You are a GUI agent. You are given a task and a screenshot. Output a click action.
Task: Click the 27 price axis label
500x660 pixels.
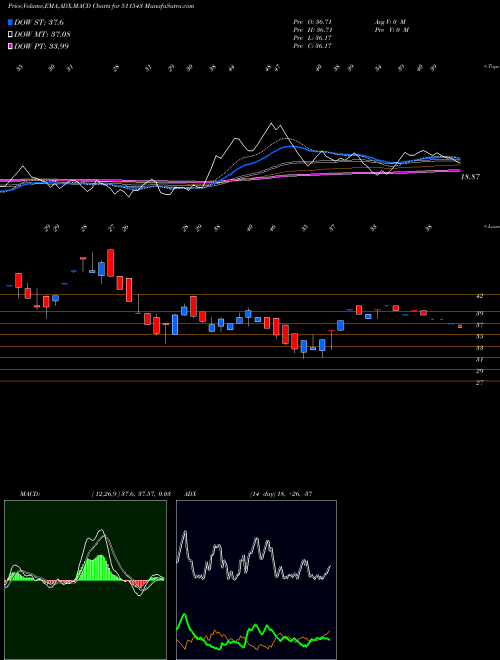click(x=479, y=383)
